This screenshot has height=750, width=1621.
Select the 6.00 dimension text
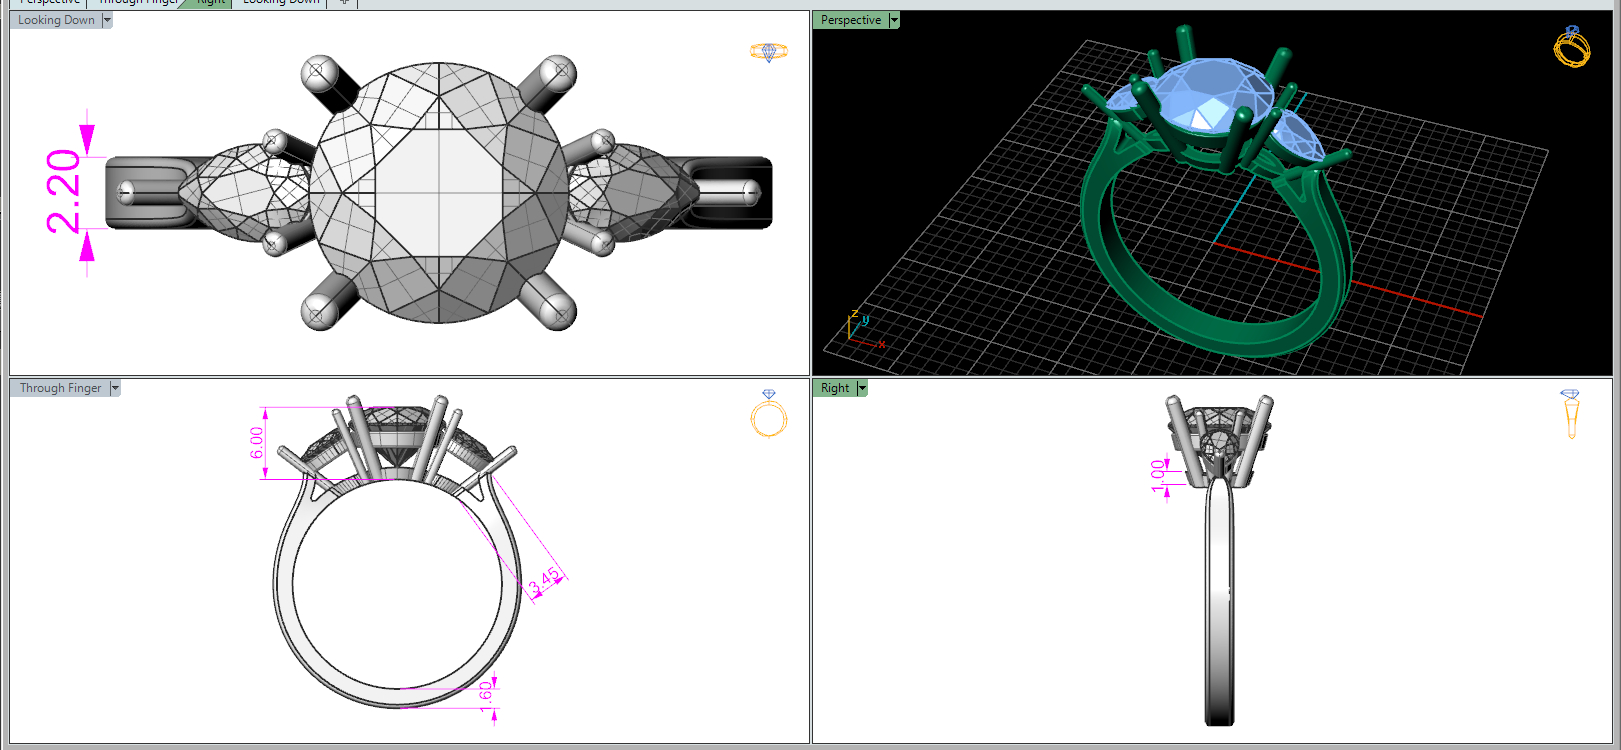pos(257,442)
